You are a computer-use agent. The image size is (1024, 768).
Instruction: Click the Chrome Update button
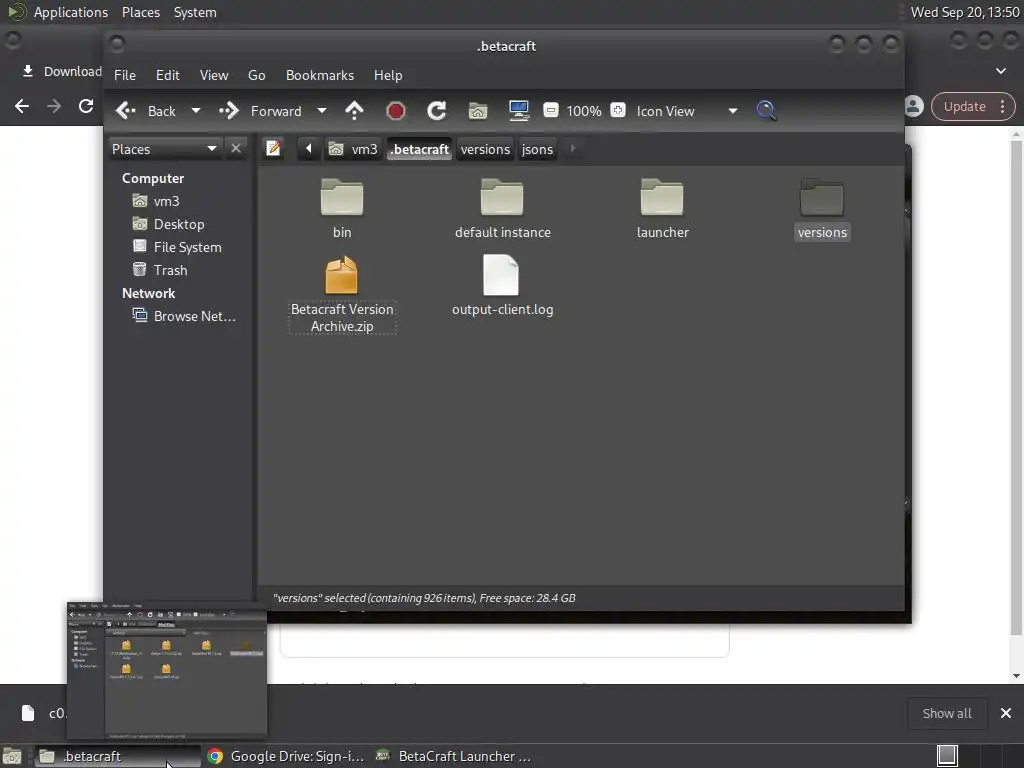[x=973, y=106]
